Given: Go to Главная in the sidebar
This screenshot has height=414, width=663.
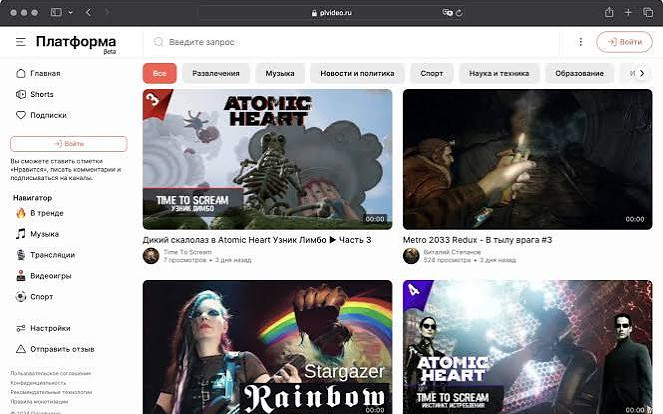Looking at the screenshot, I should tap(45, 73).
